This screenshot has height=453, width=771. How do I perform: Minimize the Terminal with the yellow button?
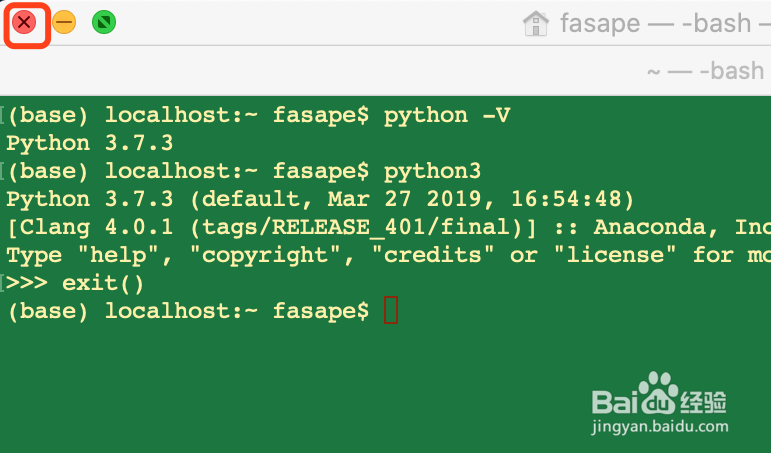point(64,23)
